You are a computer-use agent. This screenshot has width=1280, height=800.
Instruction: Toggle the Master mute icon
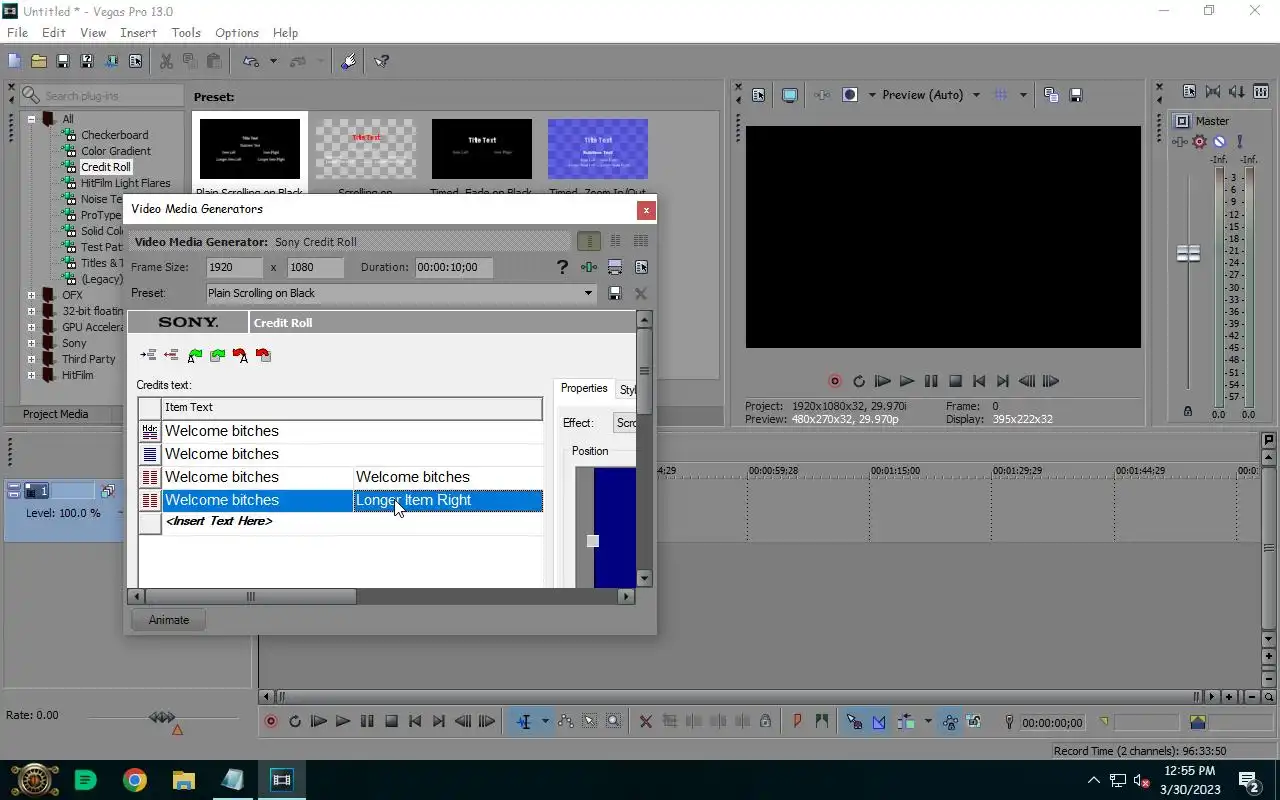pyautogui.click(x=1219, y=142)
